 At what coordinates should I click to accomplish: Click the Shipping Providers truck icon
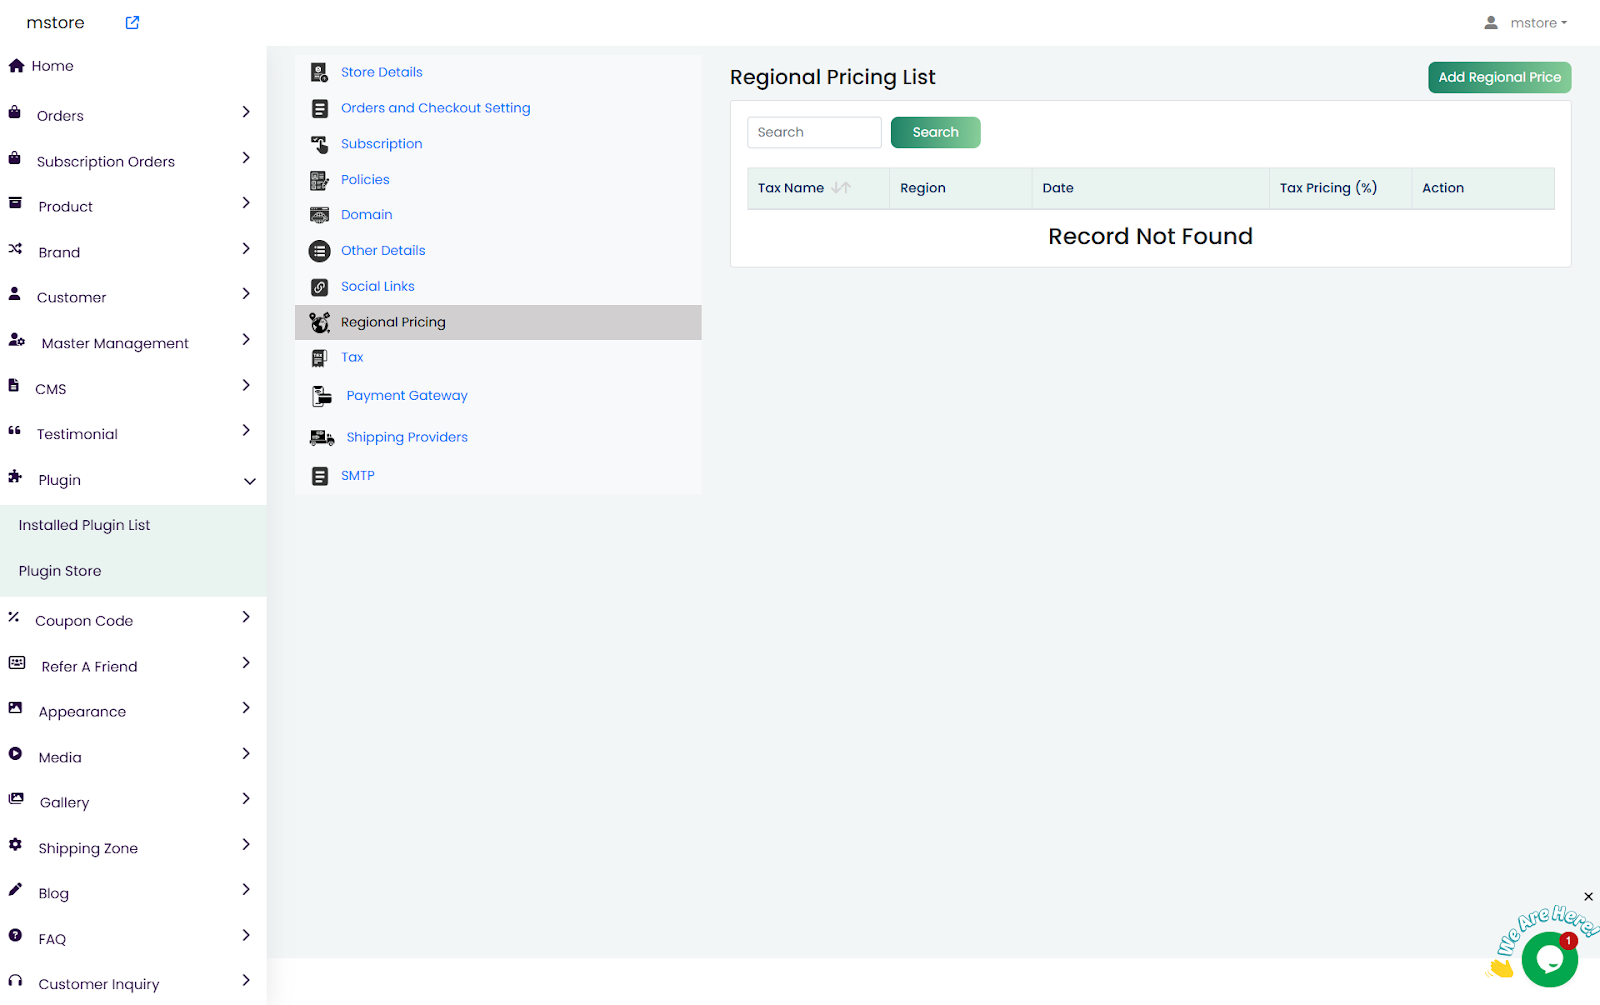point(321,438)
